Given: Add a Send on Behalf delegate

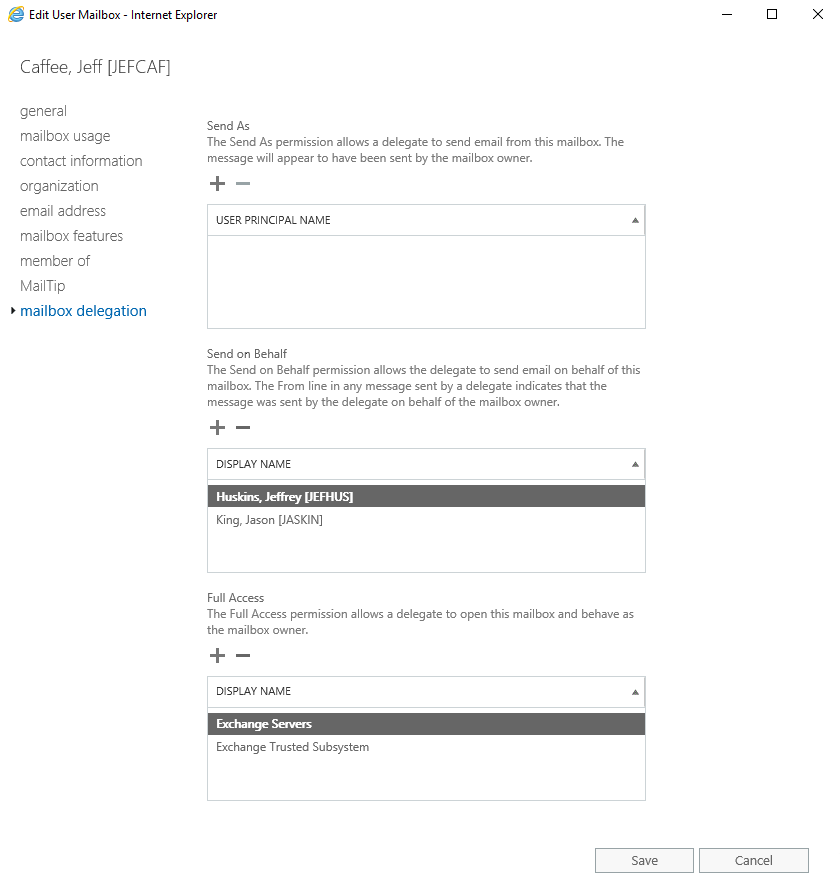Looking at the screenshot, I should click(x=217, y=428).
